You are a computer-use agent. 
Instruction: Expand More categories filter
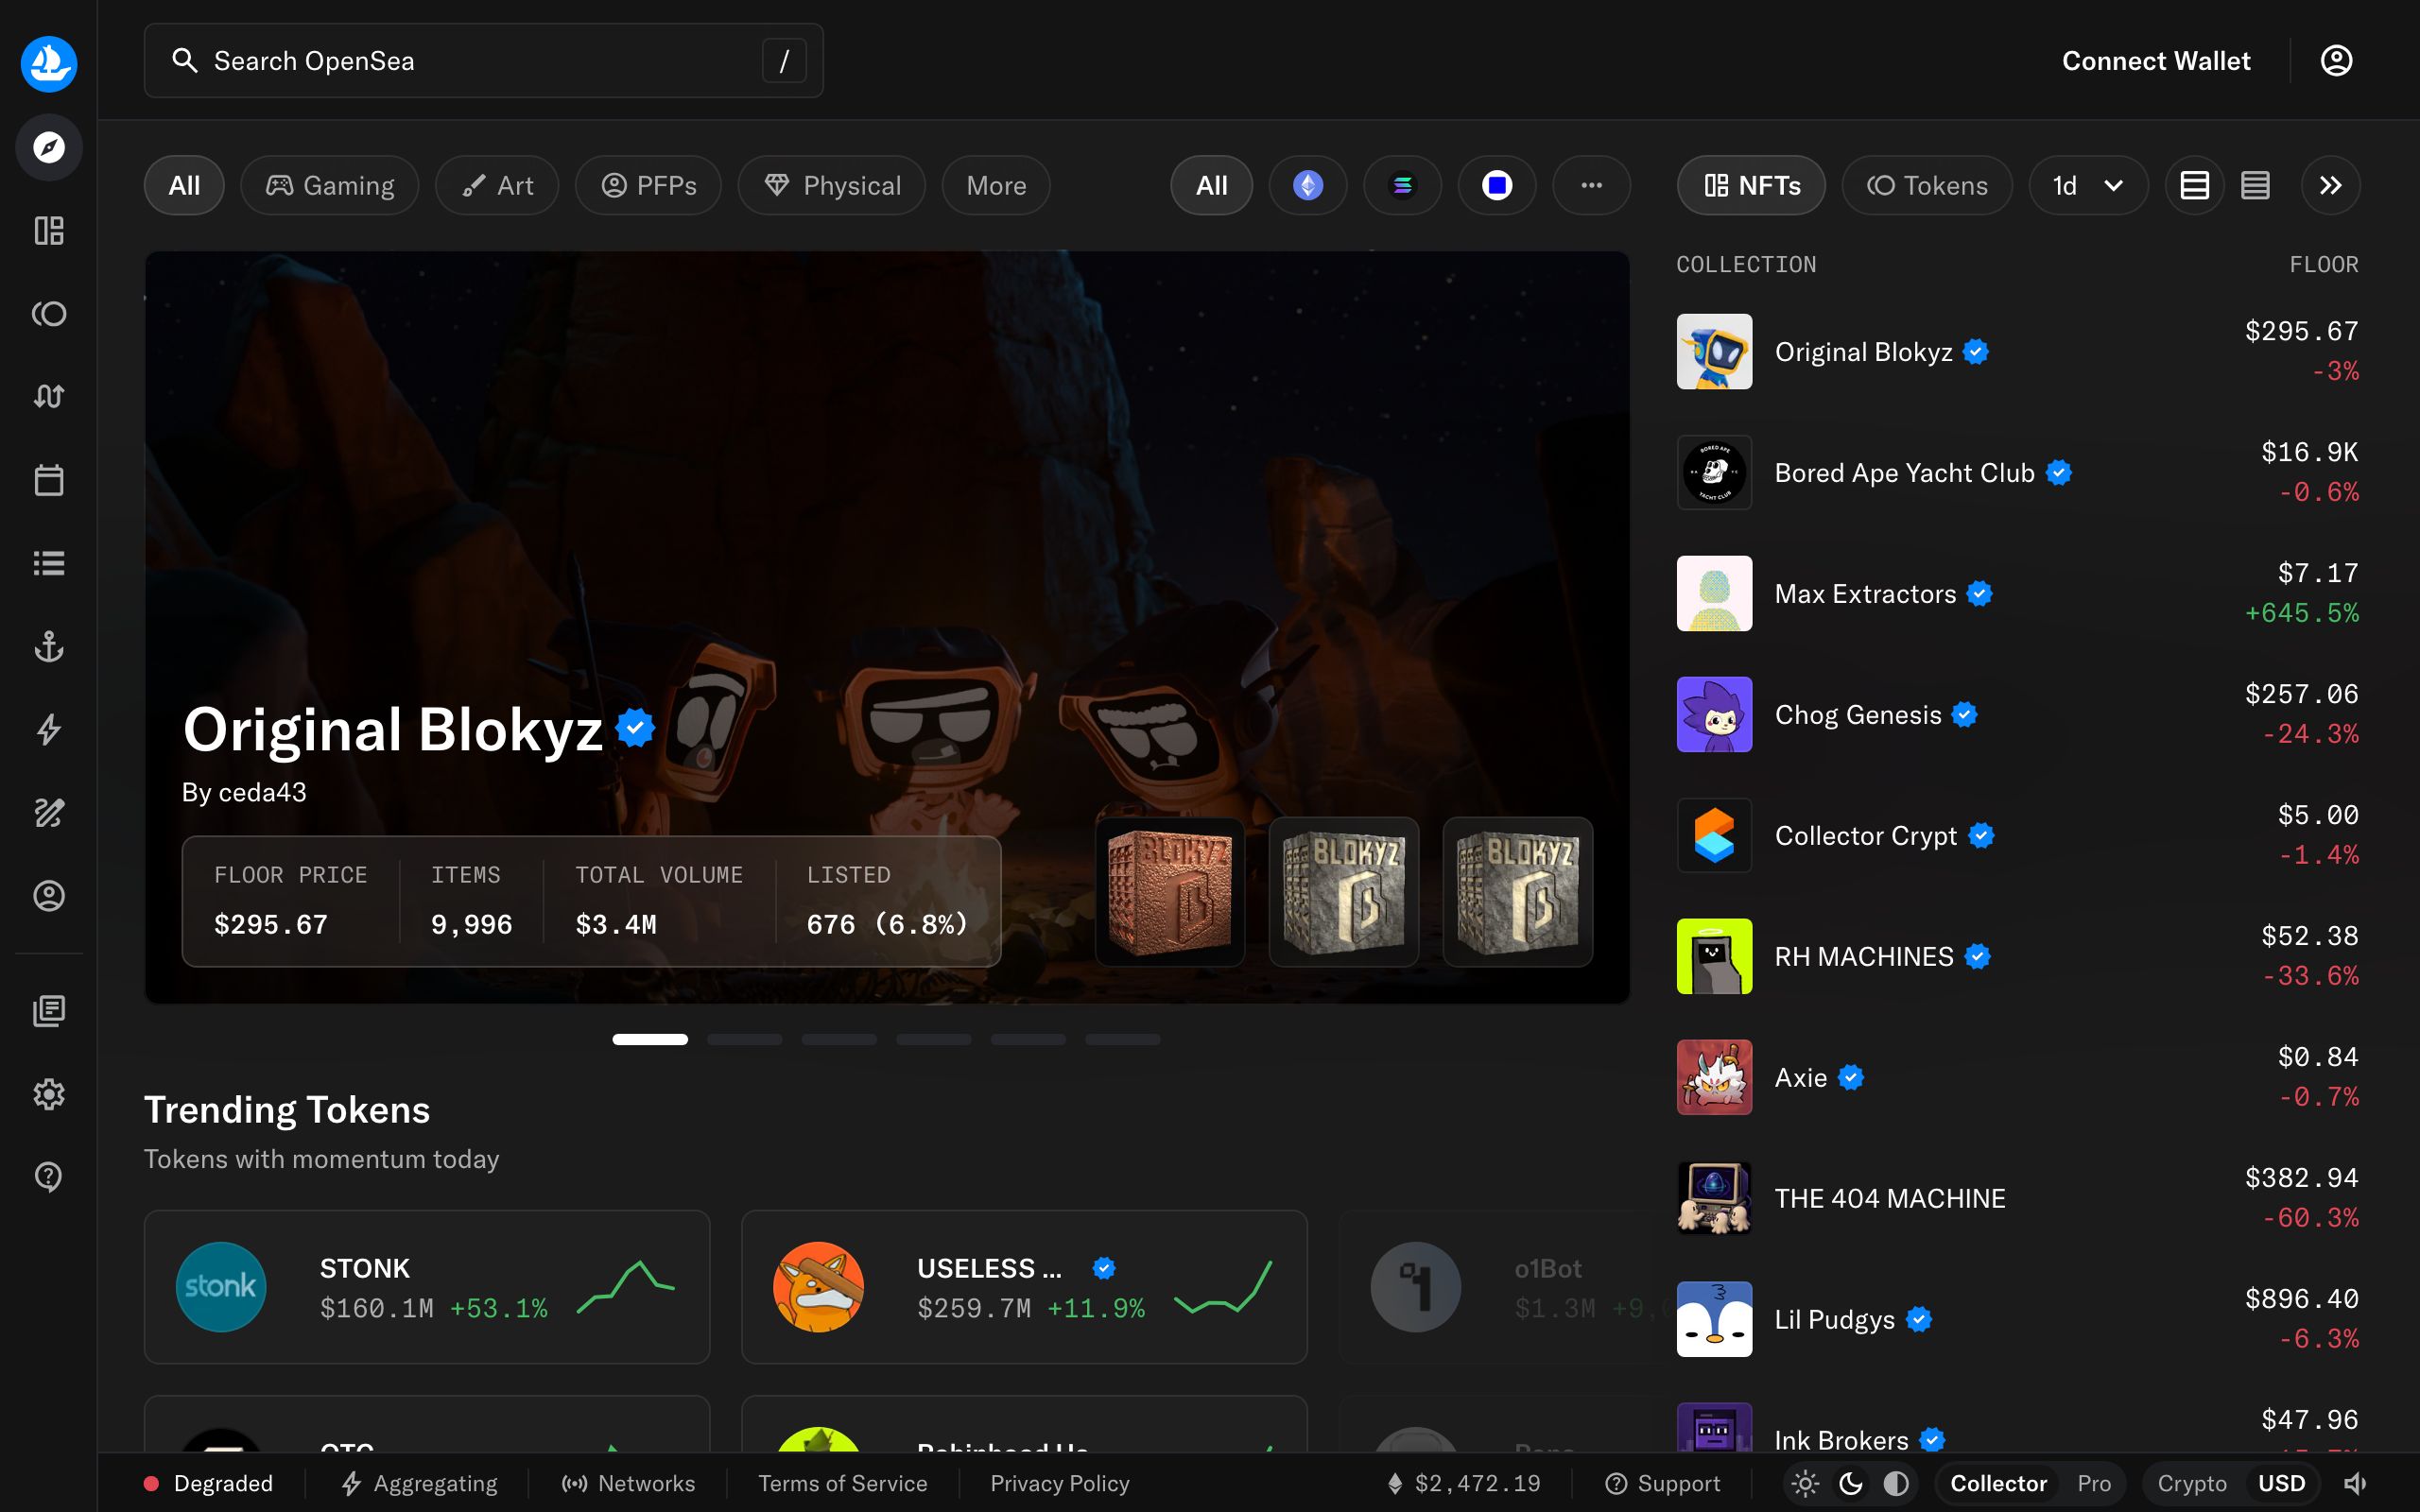click(x=996, y=185)
